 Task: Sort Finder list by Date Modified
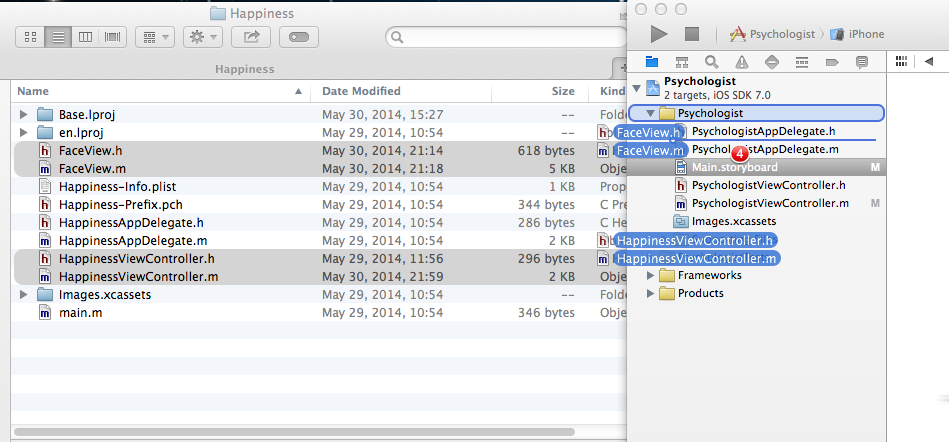click(x=401, y=91)
